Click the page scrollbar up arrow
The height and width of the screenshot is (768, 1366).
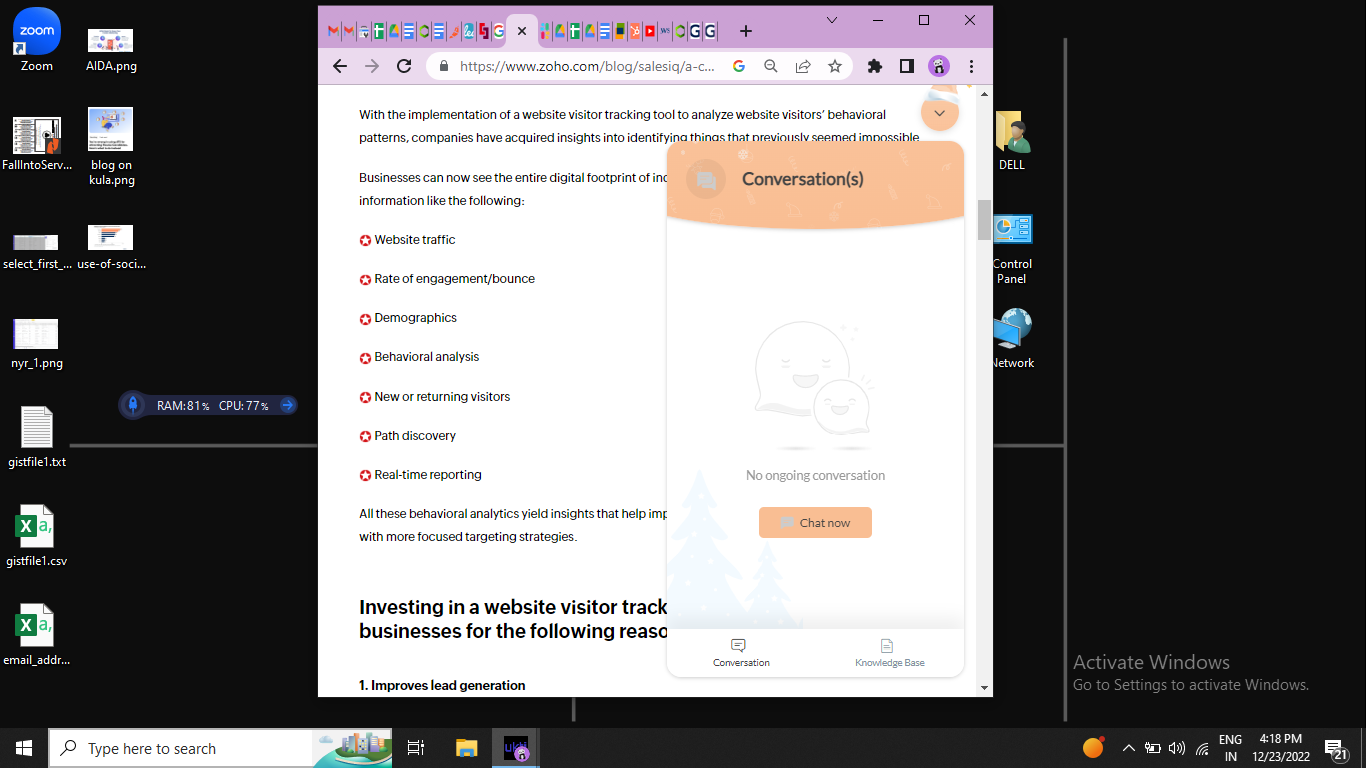click(x=984, y=94)
